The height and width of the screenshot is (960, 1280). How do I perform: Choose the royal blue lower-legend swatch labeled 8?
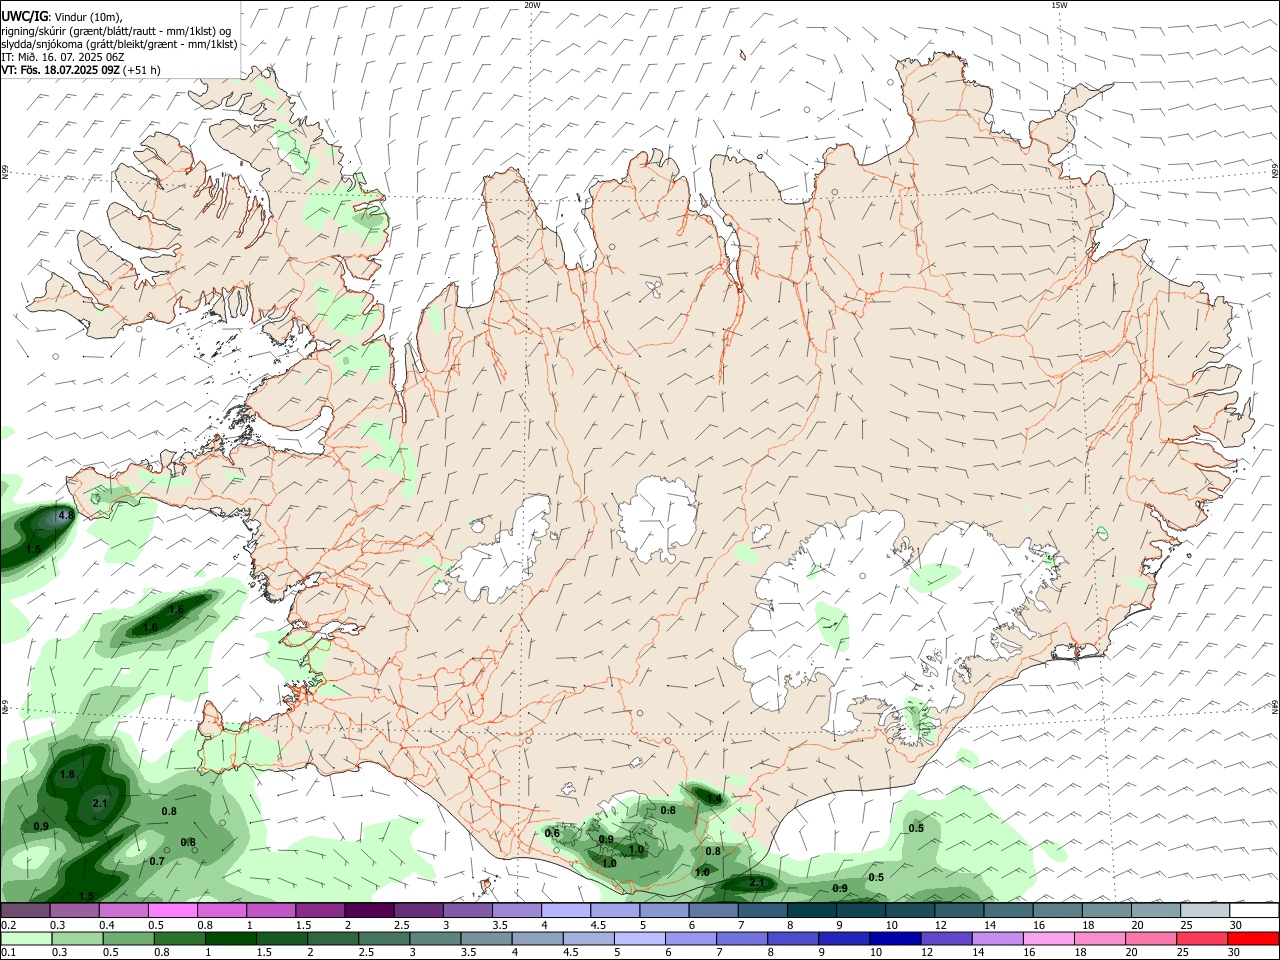click(792, 938)
